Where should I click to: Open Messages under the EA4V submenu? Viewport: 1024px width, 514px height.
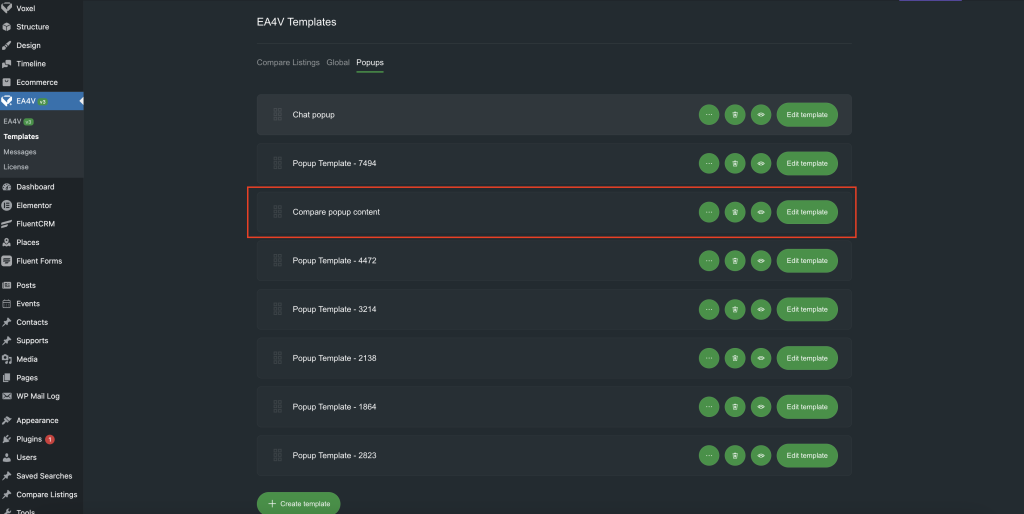pos(20,152)
